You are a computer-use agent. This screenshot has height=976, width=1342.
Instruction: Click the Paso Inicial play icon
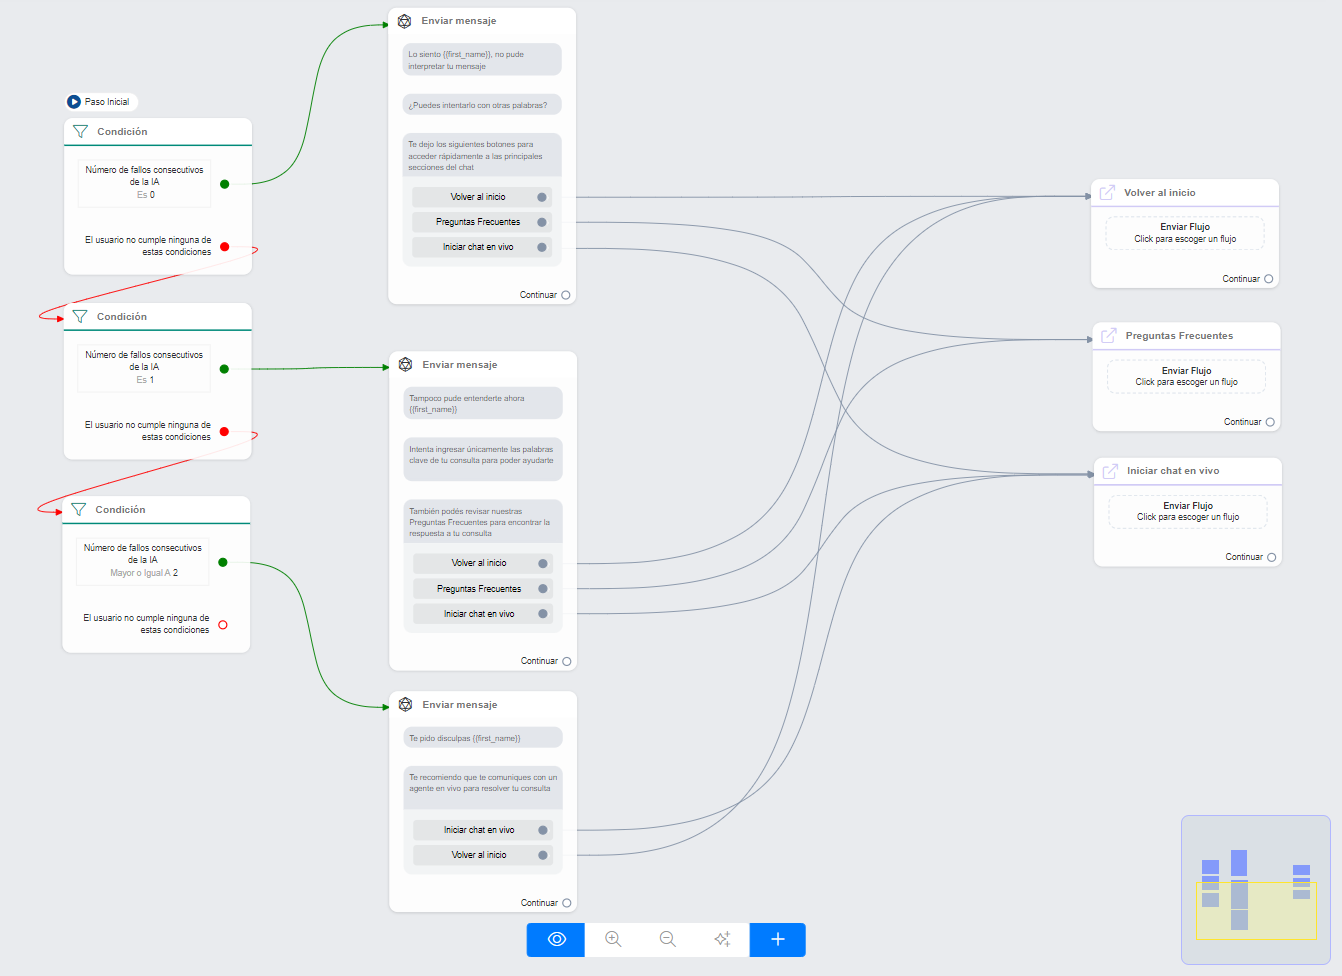[74, 102]
